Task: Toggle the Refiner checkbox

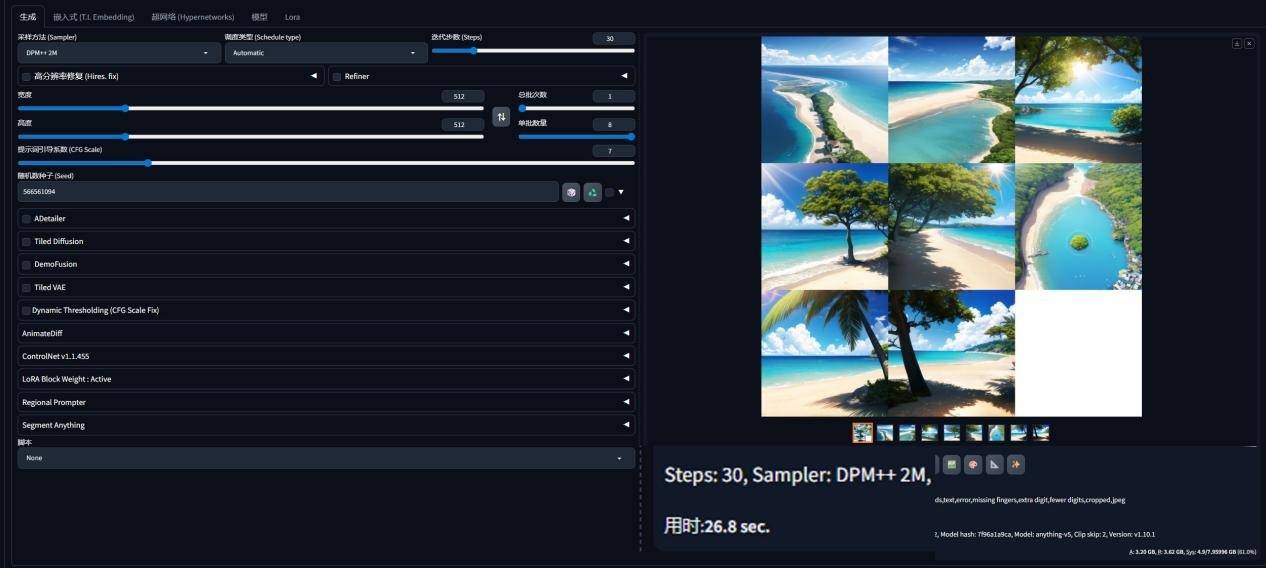Action: 337,77
